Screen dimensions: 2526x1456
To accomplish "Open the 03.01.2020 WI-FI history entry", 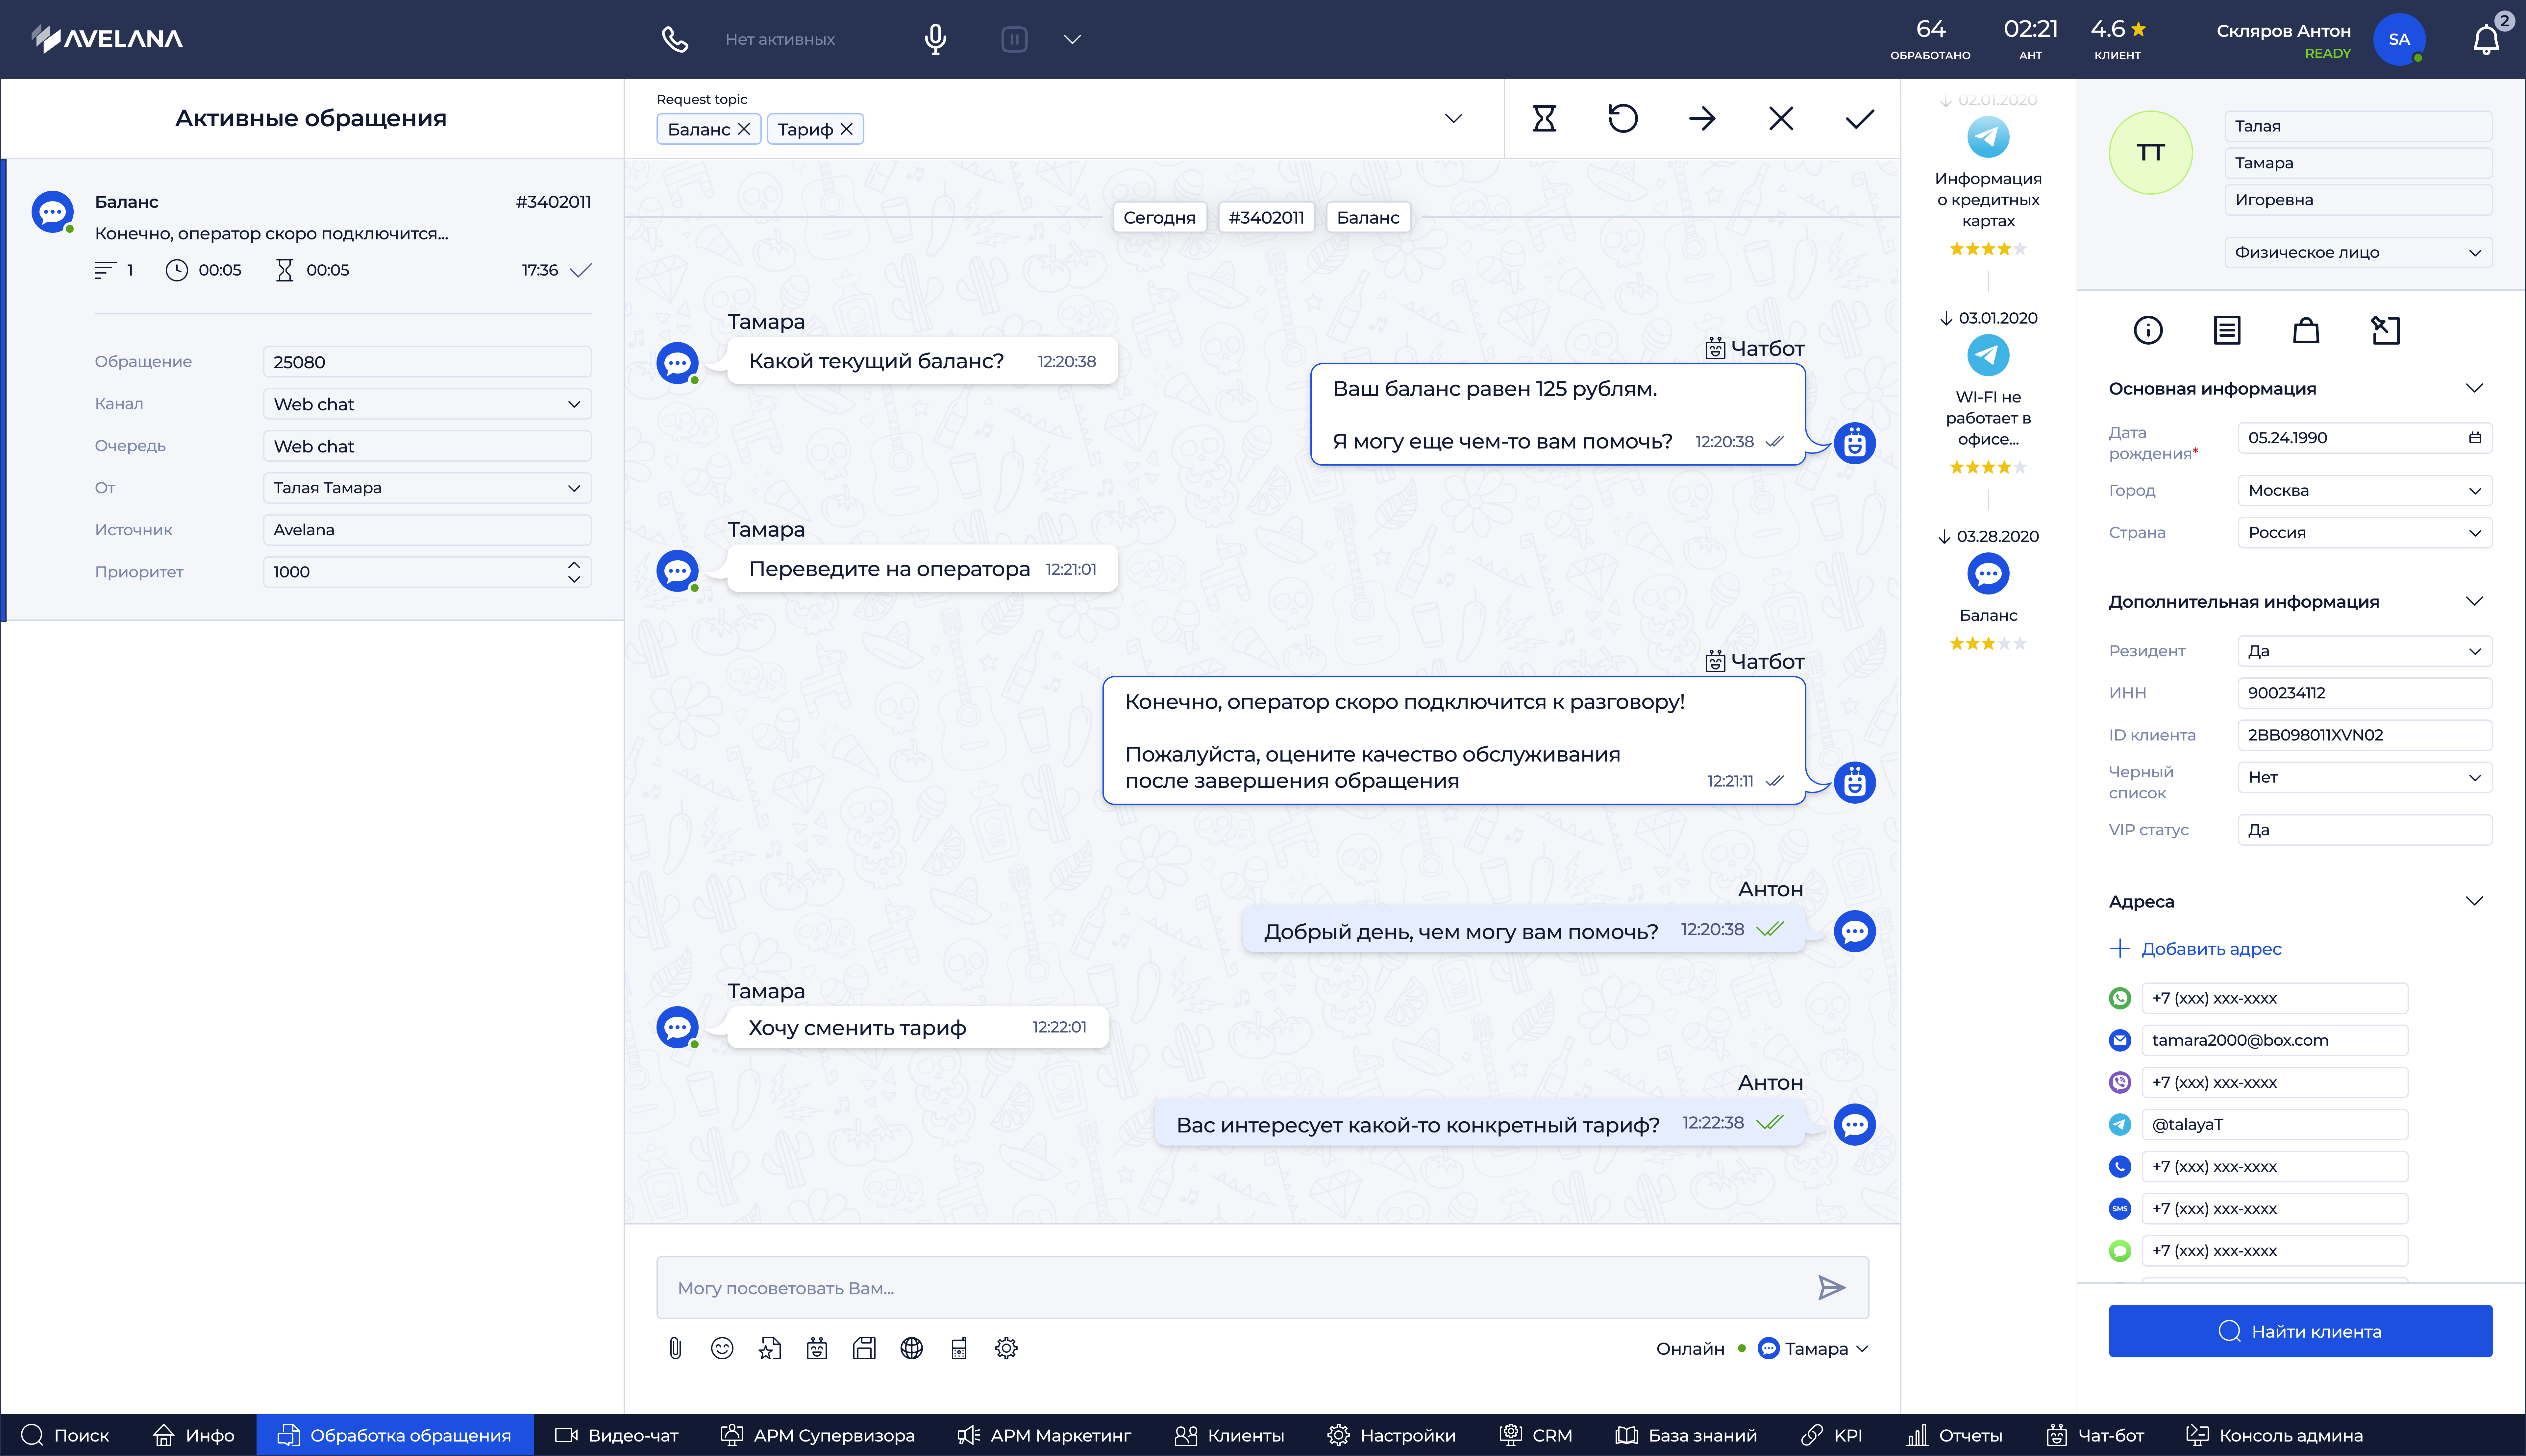I will [x=1988, y=392].
